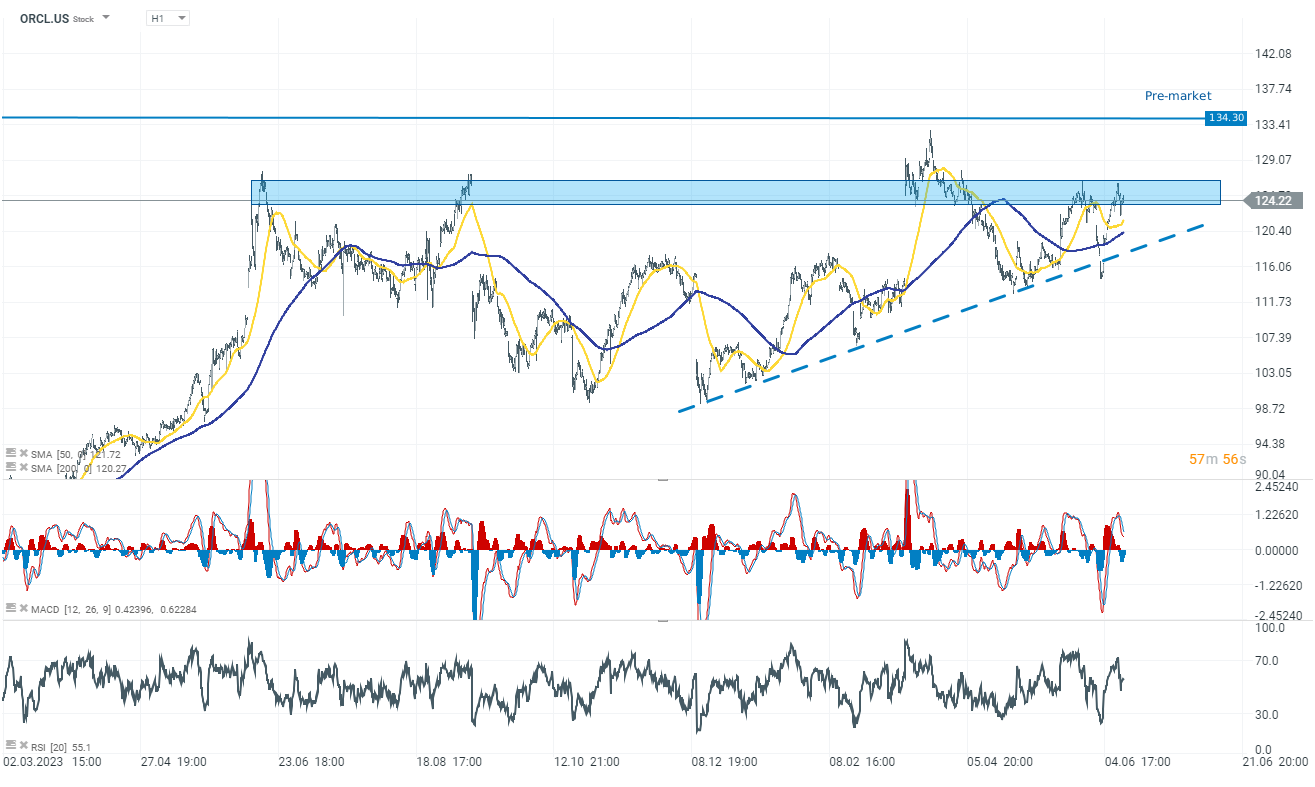Open settings icon for the RSI indicator
The height and width of the screenshot is (787, 1315).
pyautogui.click(x=11, y=745)
